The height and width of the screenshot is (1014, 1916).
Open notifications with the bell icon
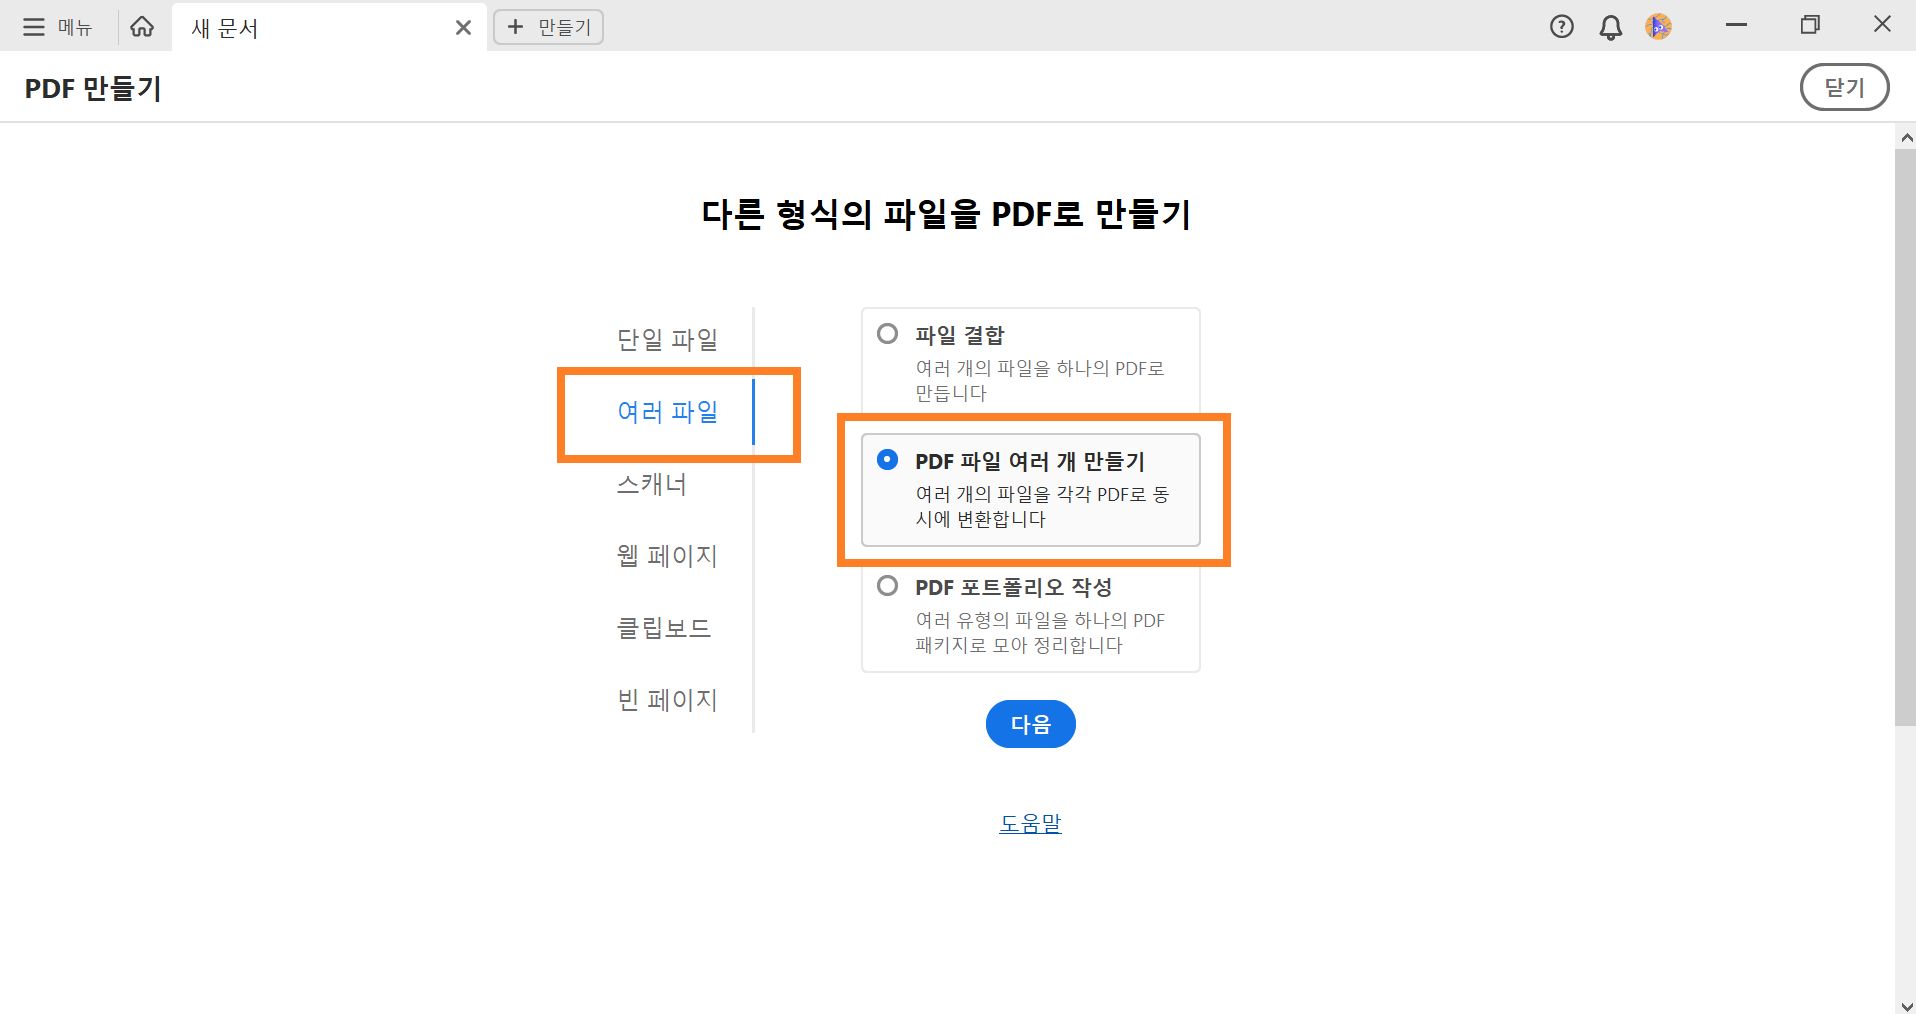[1609, 26]
